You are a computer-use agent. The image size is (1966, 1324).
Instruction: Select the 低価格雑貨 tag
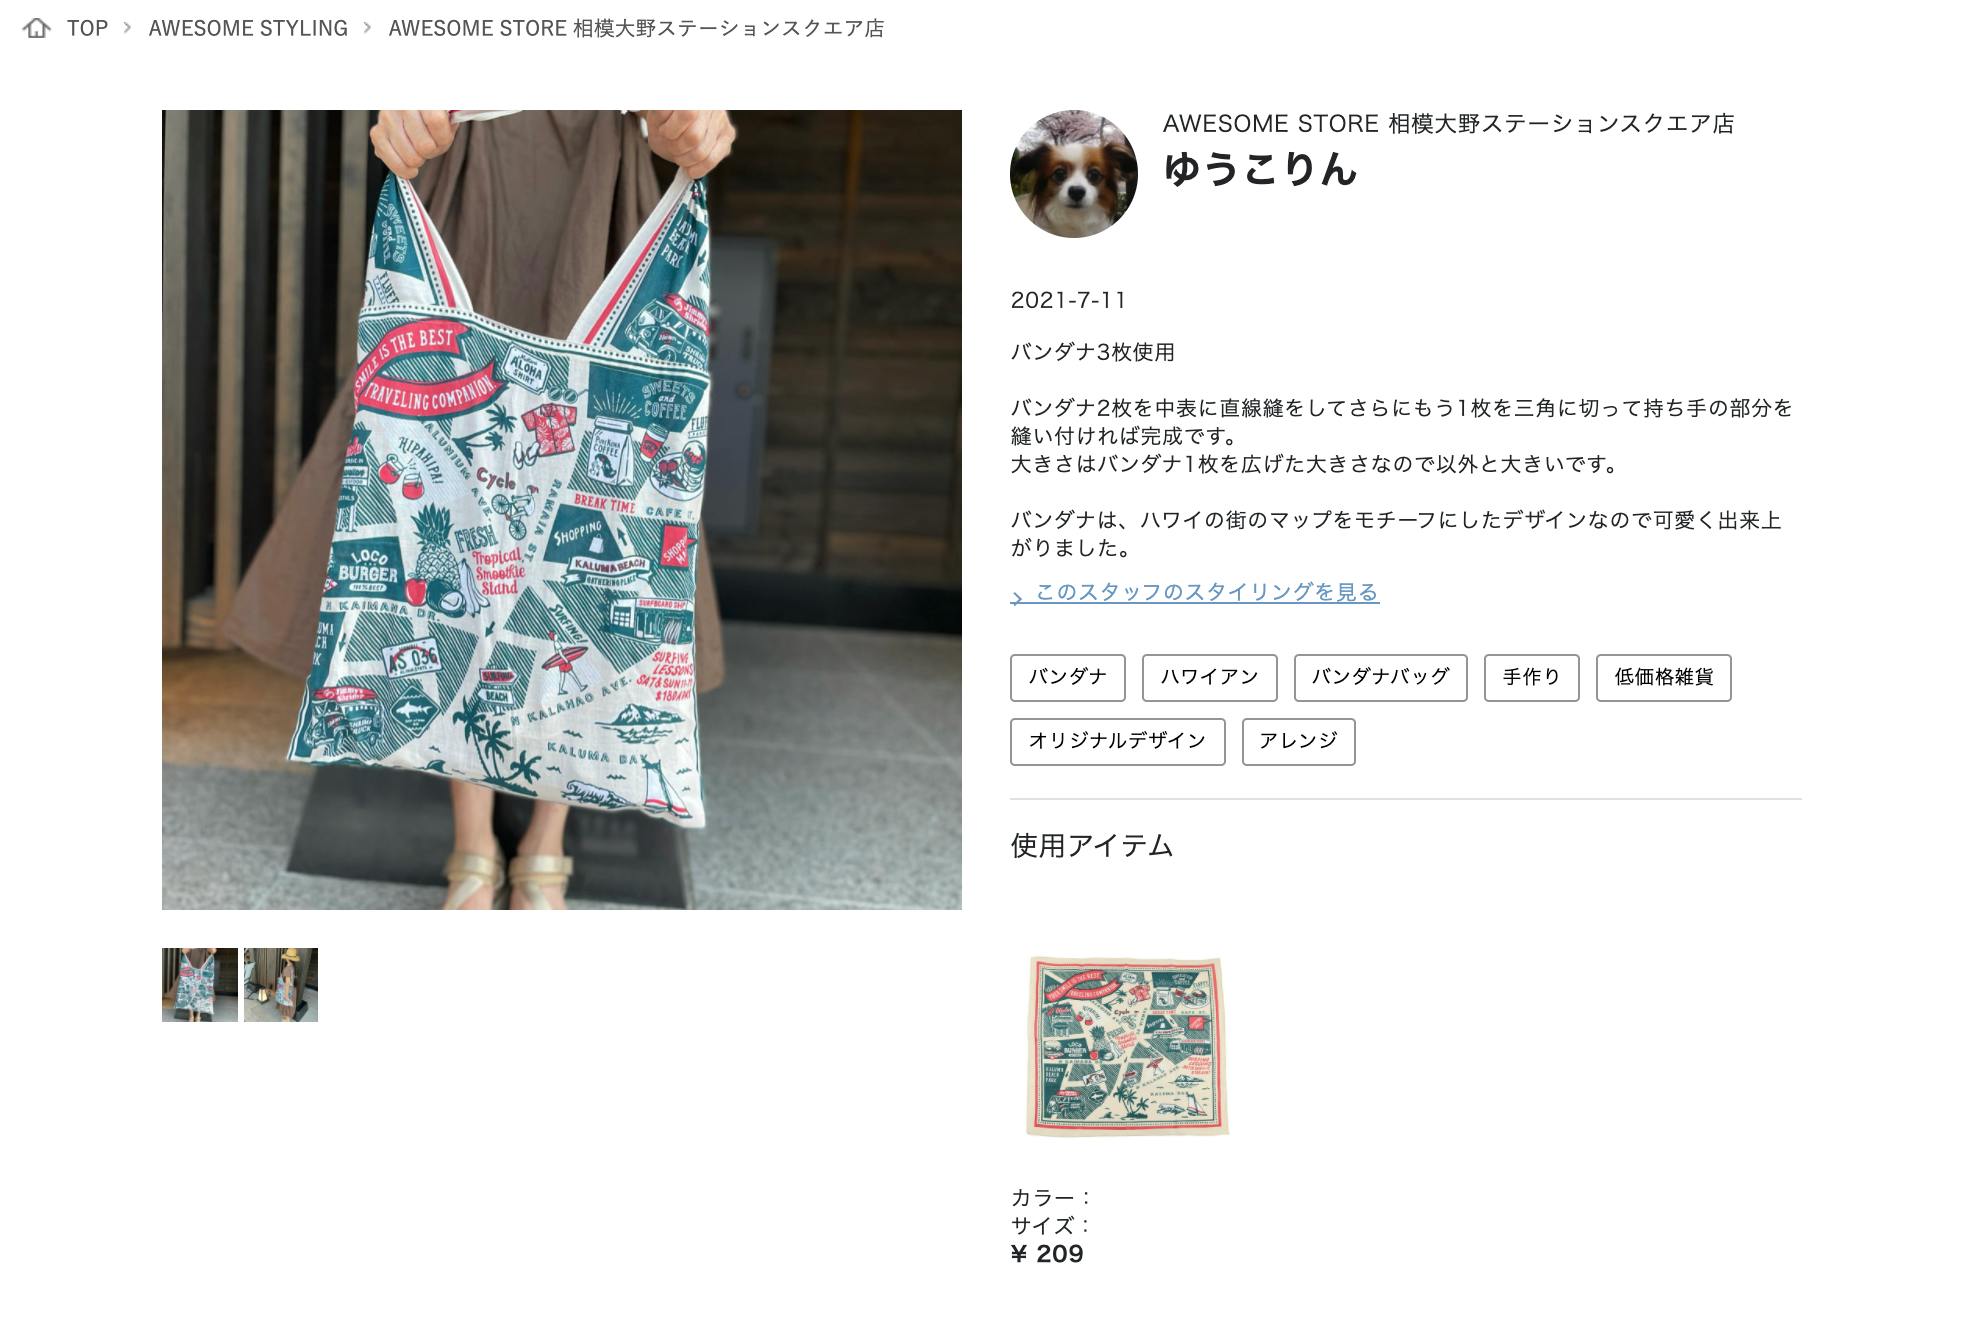[x=1663, y=678]
